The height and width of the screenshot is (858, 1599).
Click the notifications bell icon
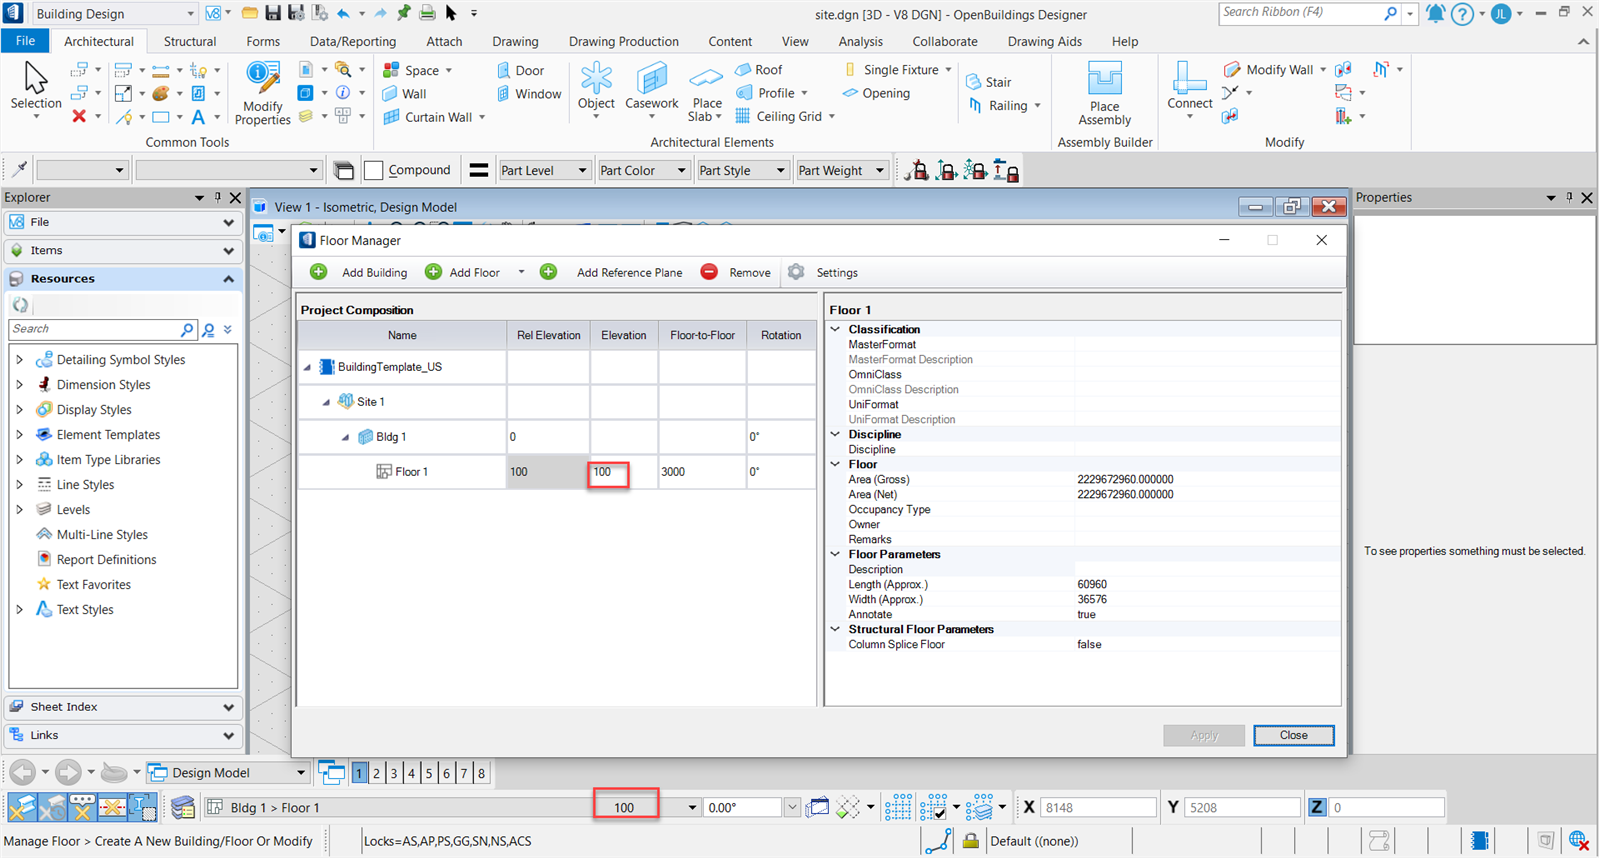tap(1435, 14)
